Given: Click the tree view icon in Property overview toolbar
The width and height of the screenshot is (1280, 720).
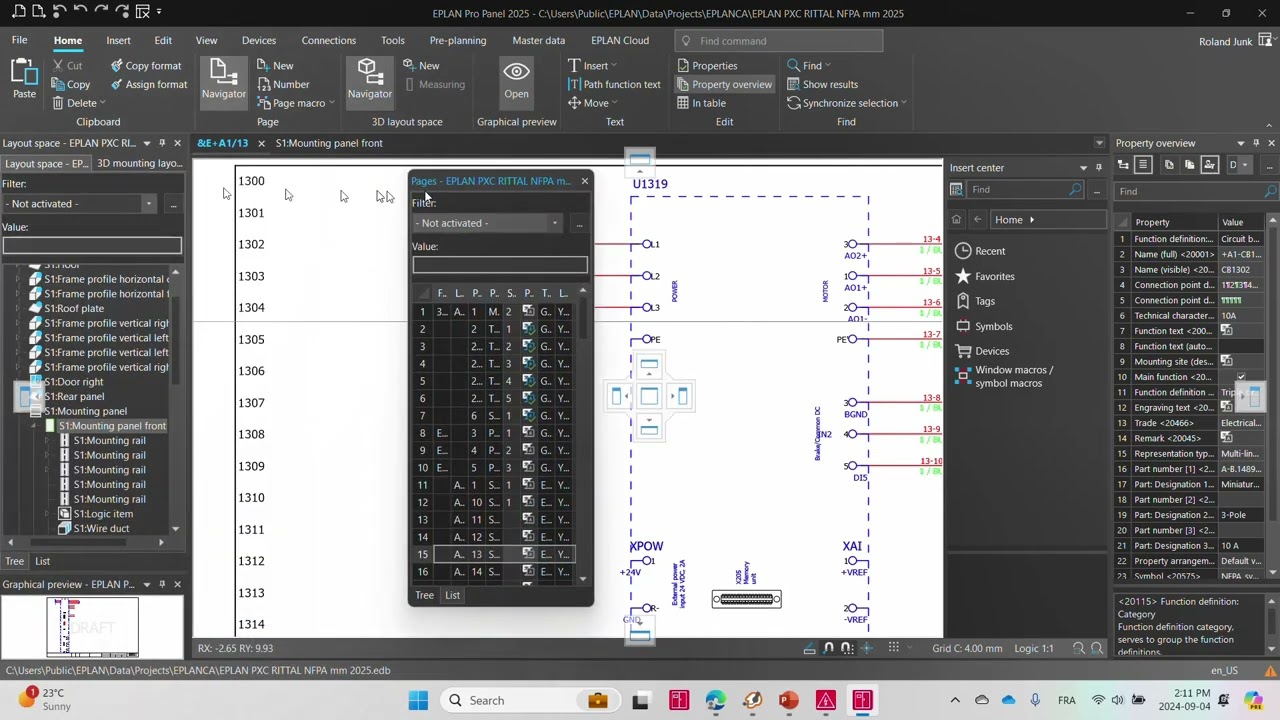Looking at the screenshot, I should click(x=1123, y=165).
